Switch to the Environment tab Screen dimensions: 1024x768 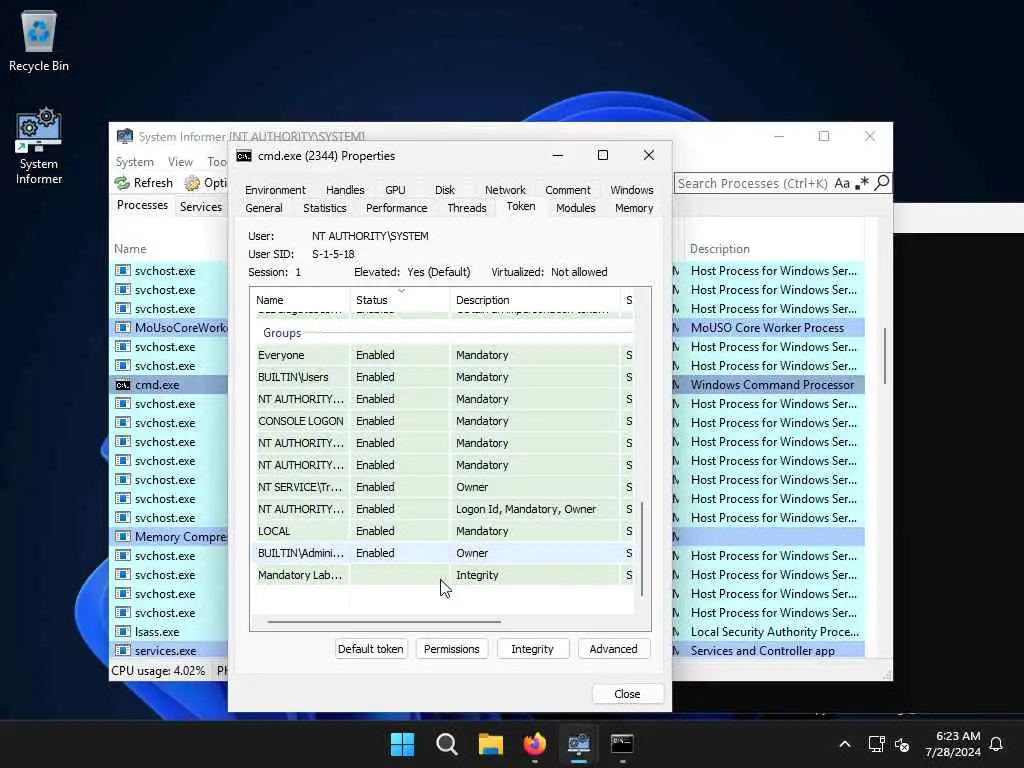coord(275,190)
